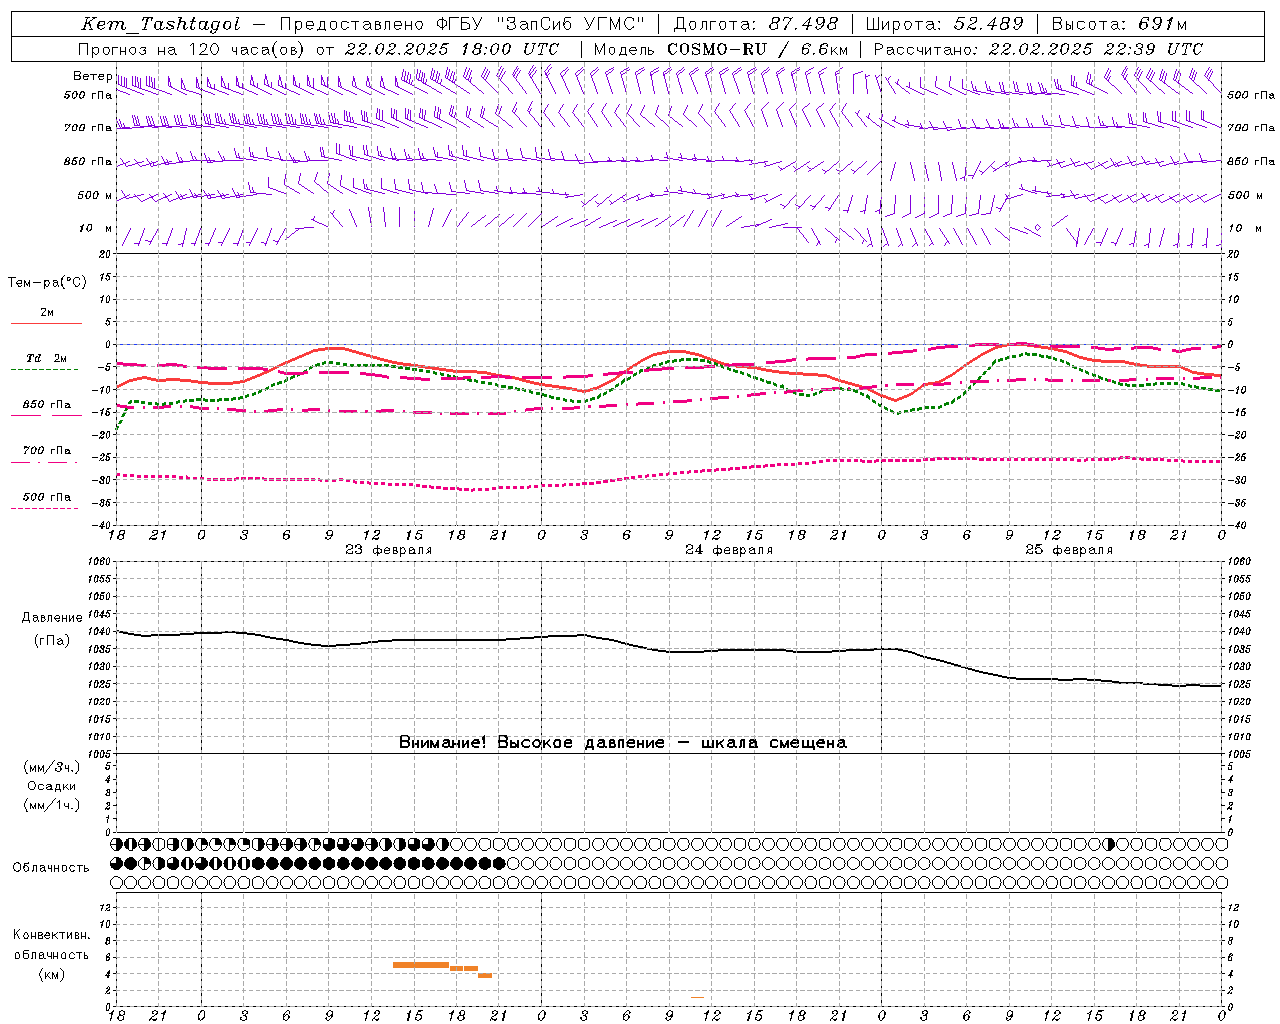Click the '24 февраля' date label
1280x1024 pixels.
(729, 550)
